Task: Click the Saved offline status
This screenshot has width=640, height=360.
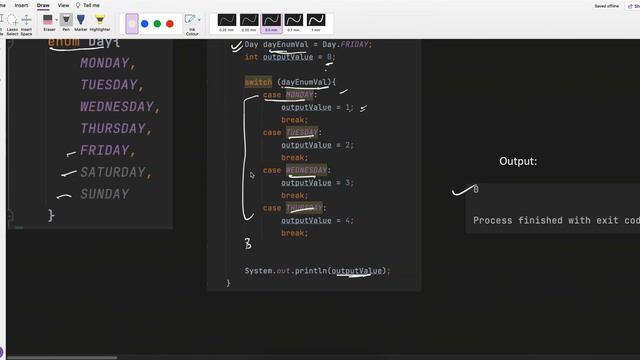Action: (x=607, y=6)
